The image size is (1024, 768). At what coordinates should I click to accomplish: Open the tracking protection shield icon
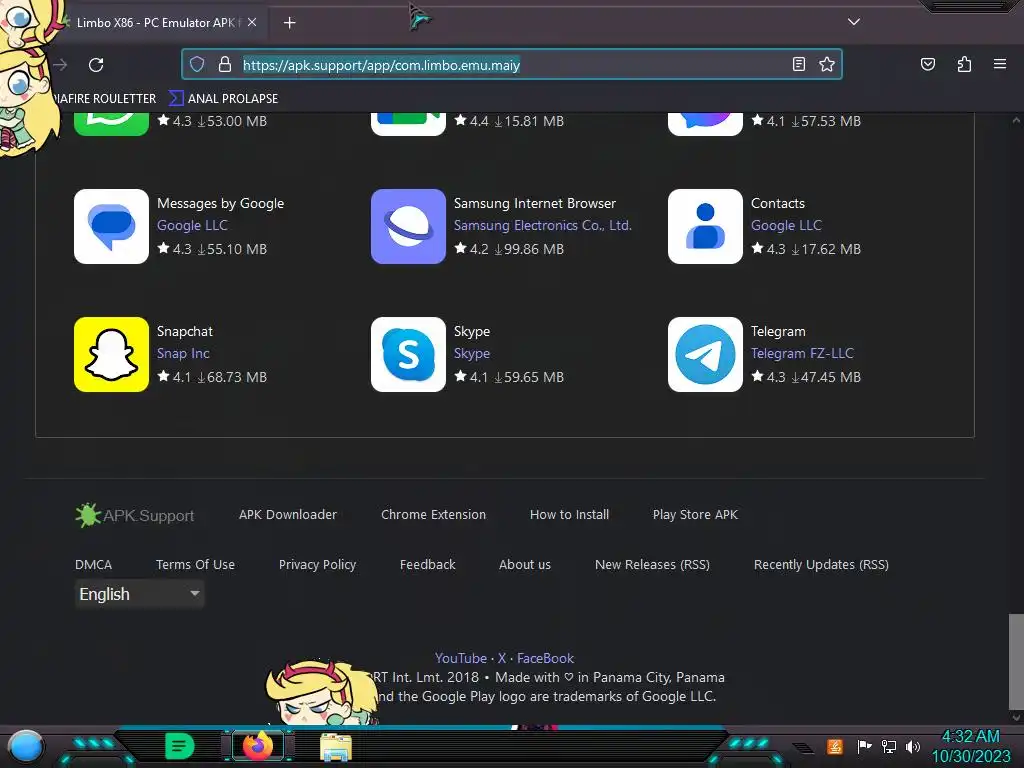197,64
